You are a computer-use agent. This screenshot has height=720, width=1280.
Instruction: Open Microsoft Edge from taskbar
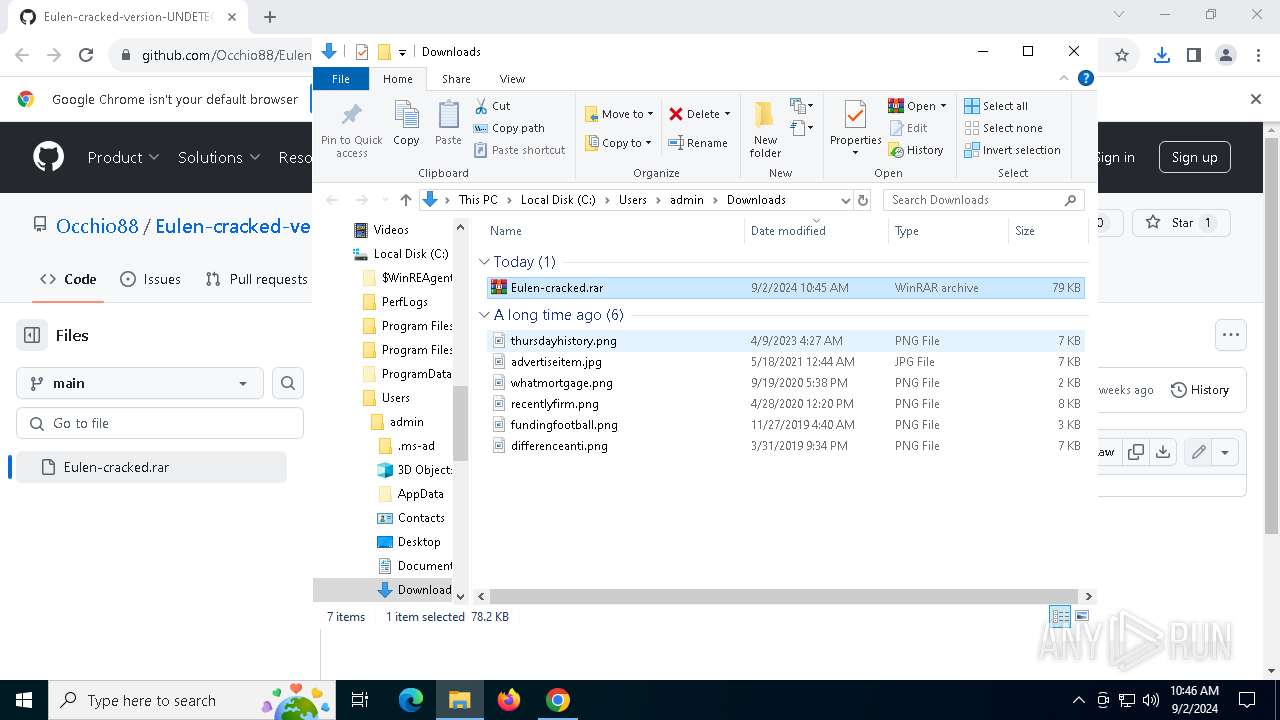411,700
